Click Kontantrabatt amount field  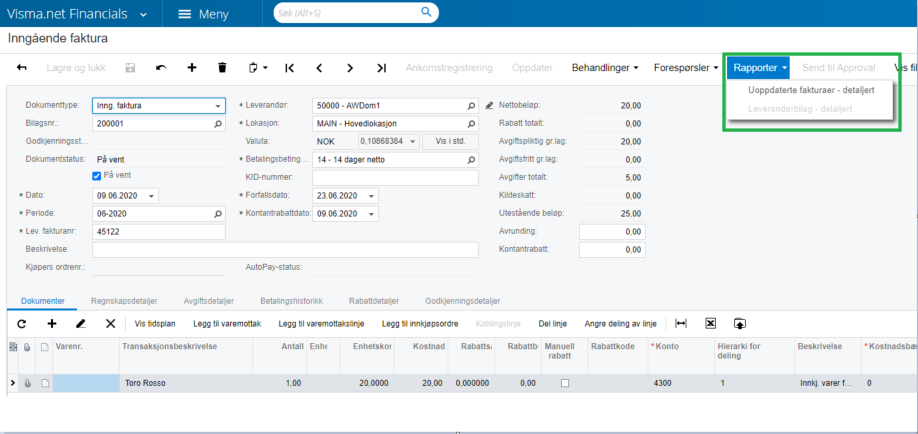click(612, 250)
